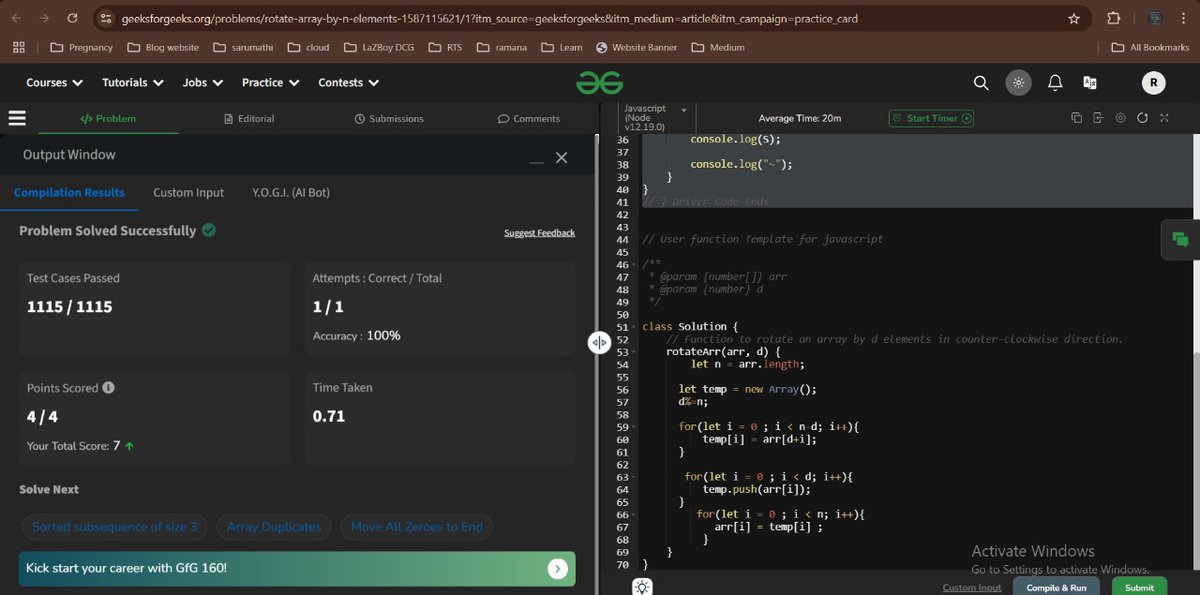Click the arrow on GfG 160 banner
The width and height of the screenshot is (1200, 595).
click(x=558, y=569)
